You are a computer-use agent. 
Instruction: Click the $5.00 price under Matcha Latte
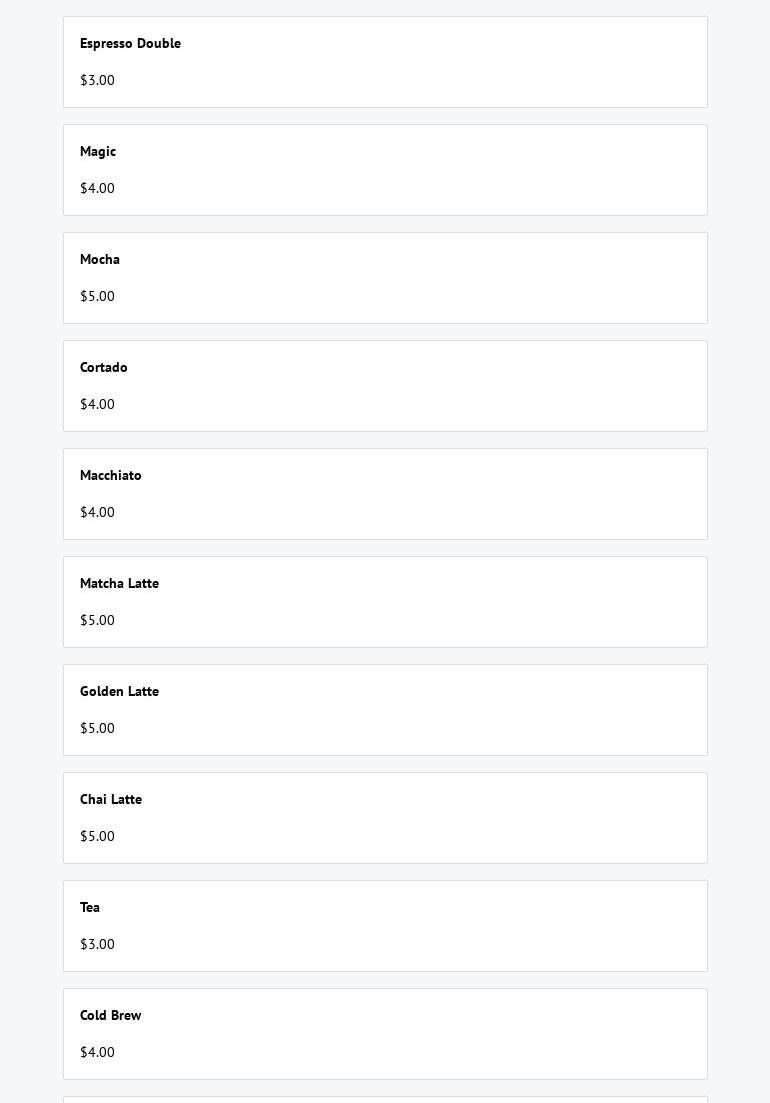pos(97,620)
